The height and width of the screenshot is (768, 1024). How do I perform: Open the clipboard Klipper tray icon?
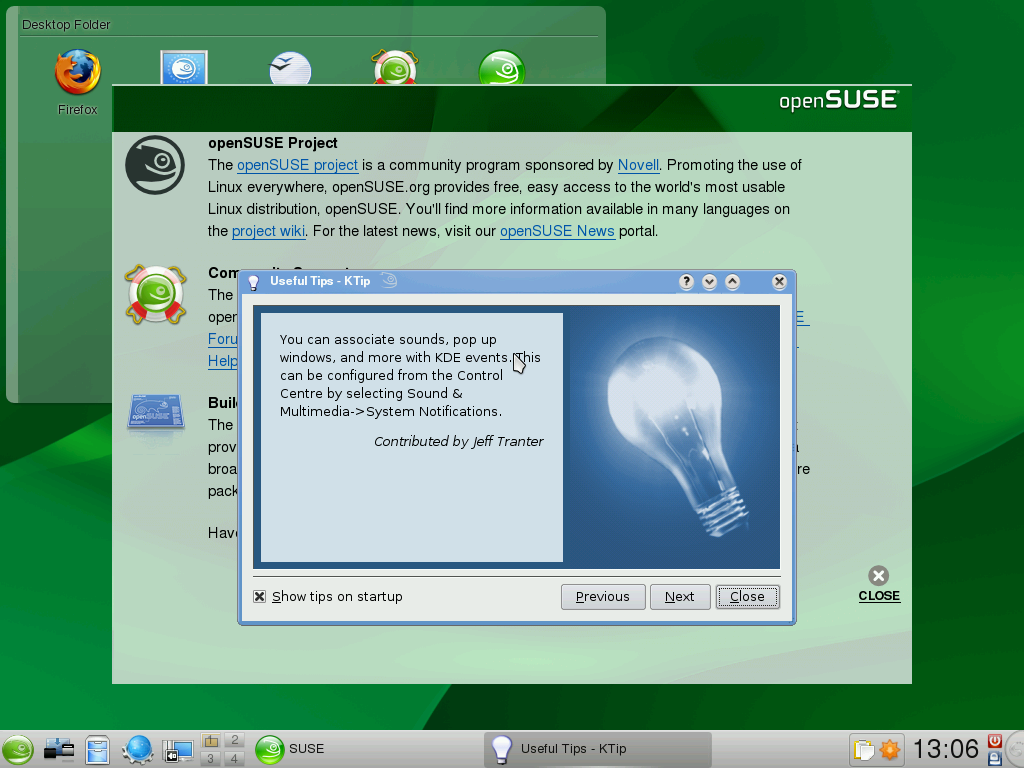[863, 750]
